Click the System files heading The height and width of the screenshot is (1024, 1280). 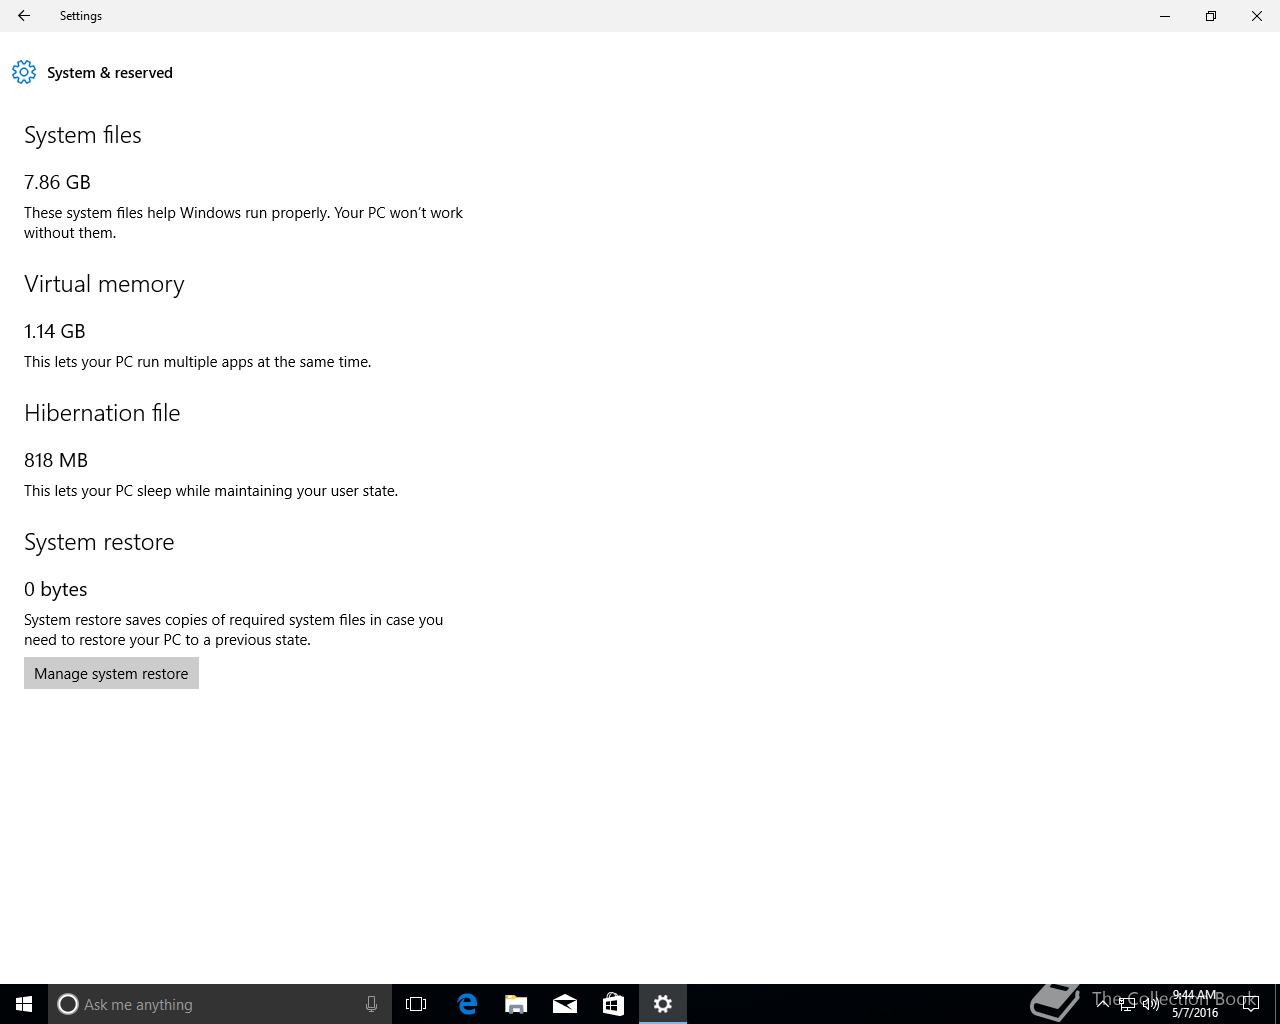click(83, 135)
